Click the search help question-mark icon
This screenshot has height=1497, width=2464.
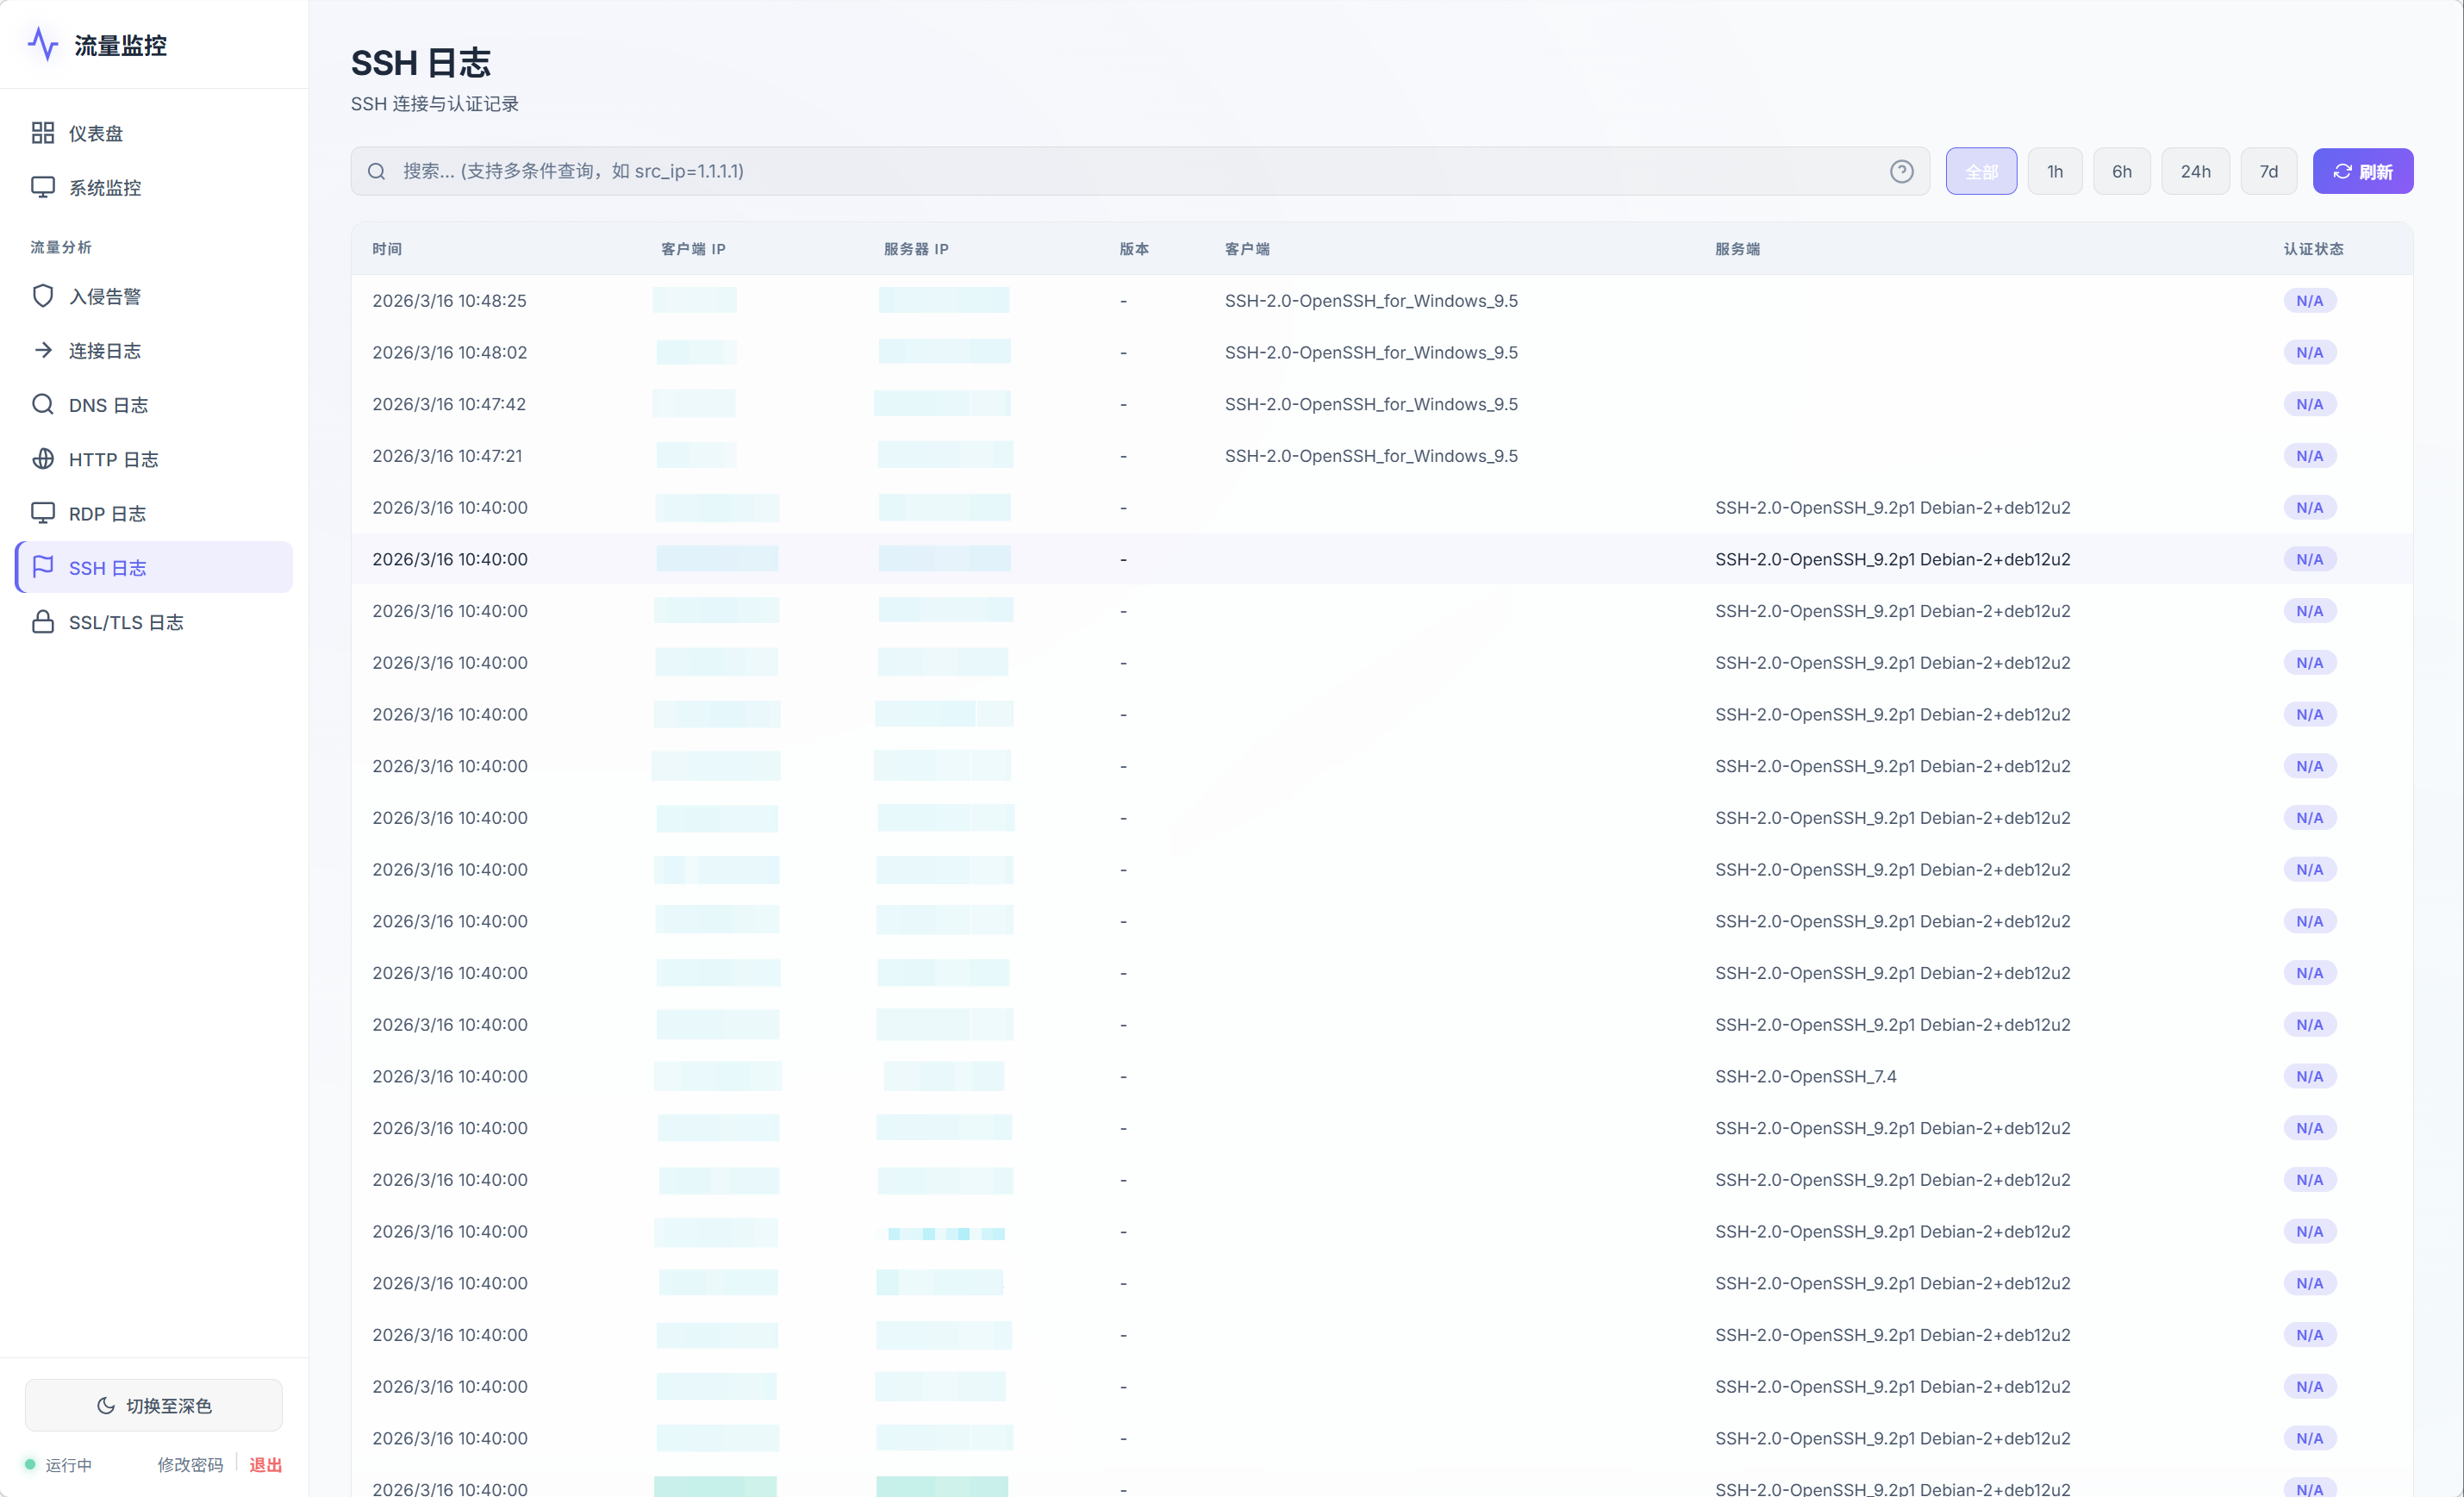click(1901, 171)
